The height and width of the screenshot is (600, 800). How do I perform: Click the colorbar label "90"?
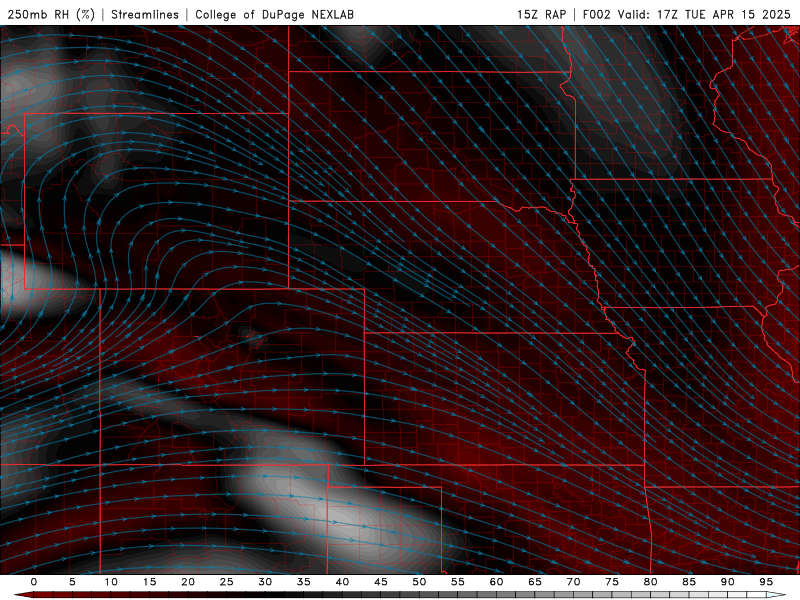click(x=728, y=582)
